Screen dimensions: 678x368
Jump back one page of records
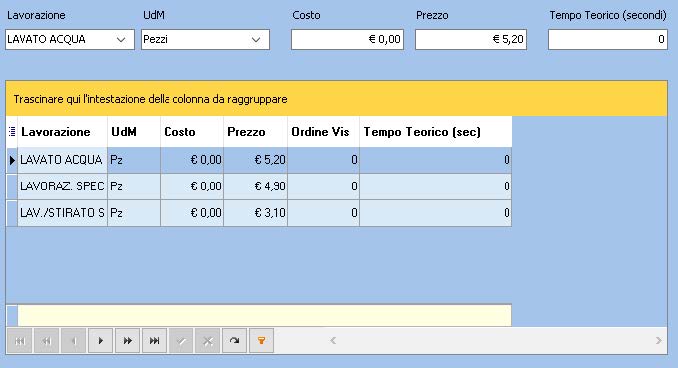click(x=47, y=341)
